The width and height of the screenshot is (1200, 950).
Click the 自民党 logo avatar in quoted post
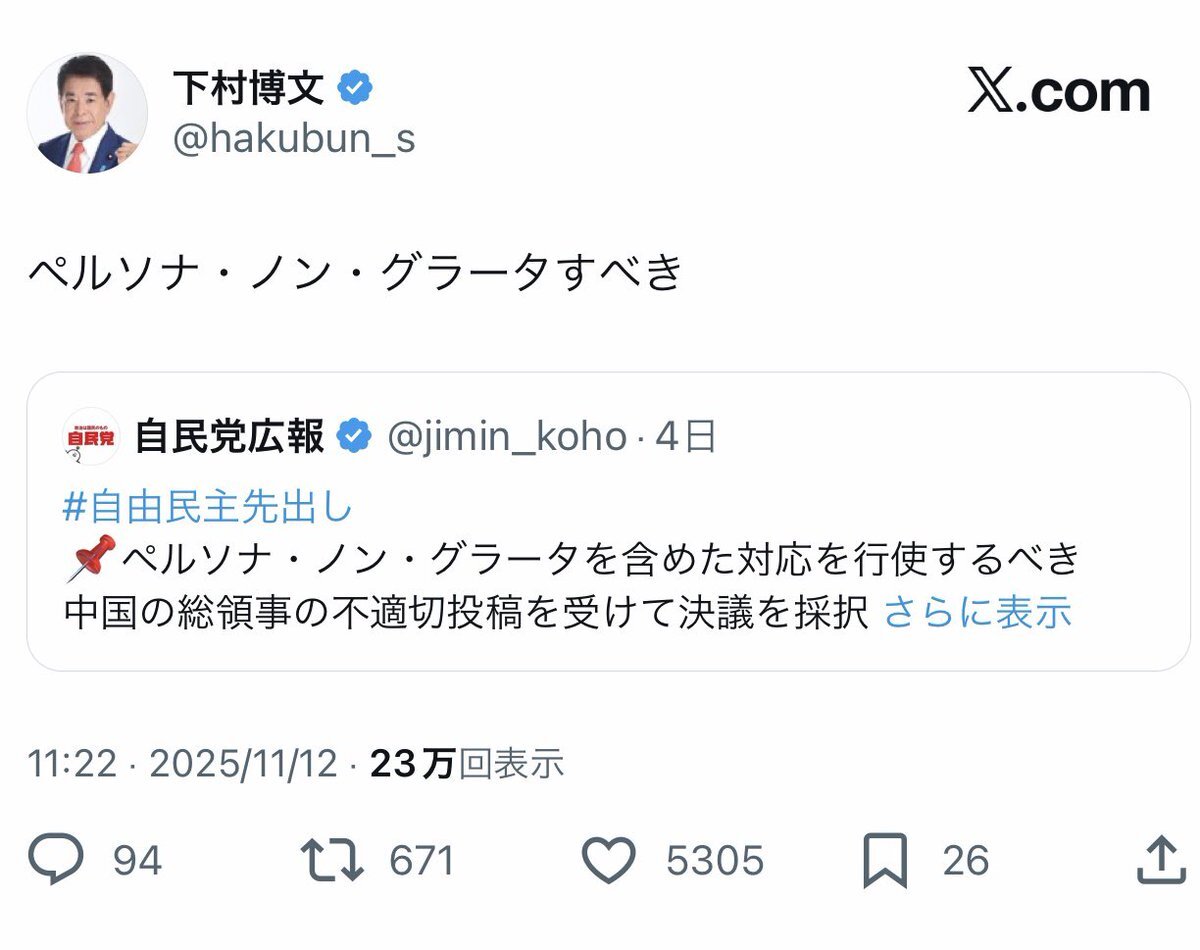coord(91,437)
